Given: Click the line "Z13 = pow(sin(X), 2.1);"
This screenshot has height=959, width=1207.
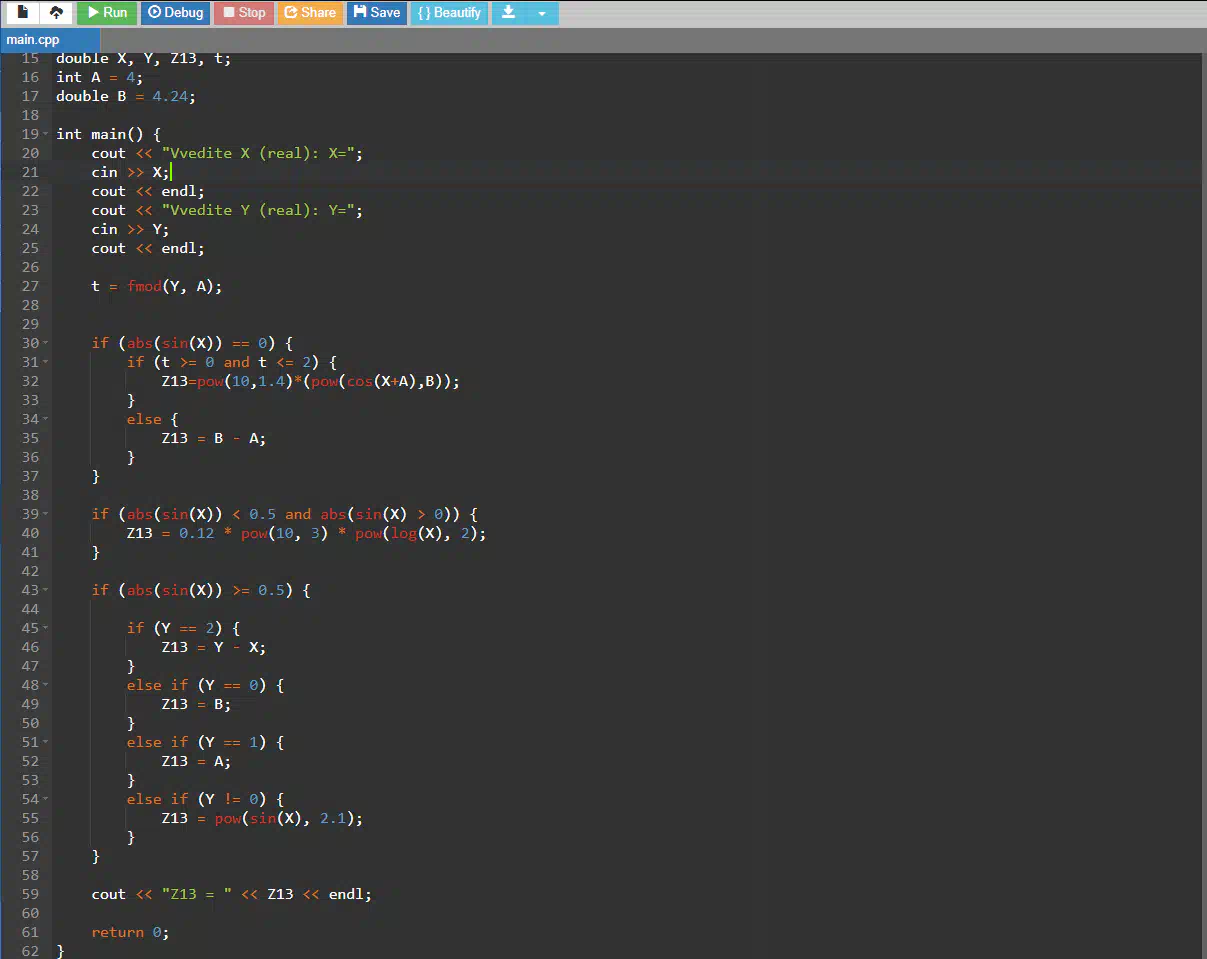Looking at the screenshot, I should (x=262, y=818).
